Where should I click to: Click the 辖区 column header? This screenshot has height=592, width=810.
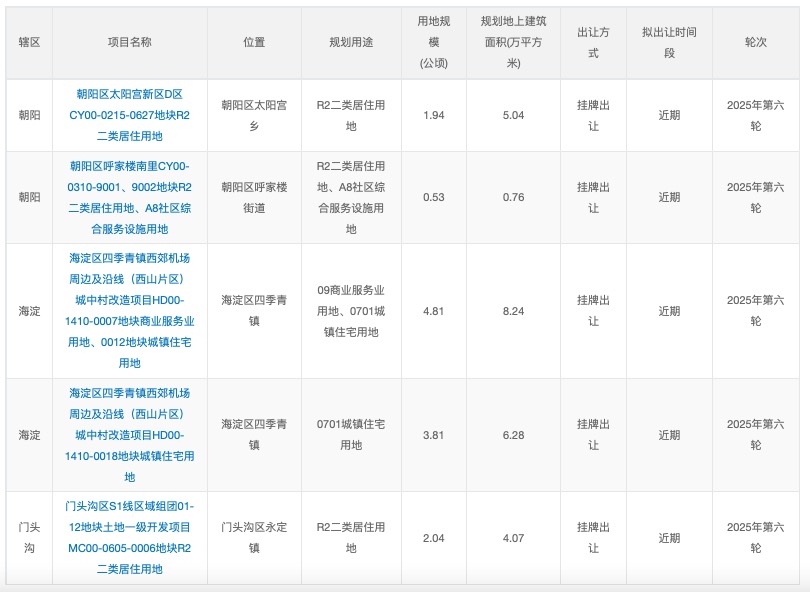click(29, 42)
